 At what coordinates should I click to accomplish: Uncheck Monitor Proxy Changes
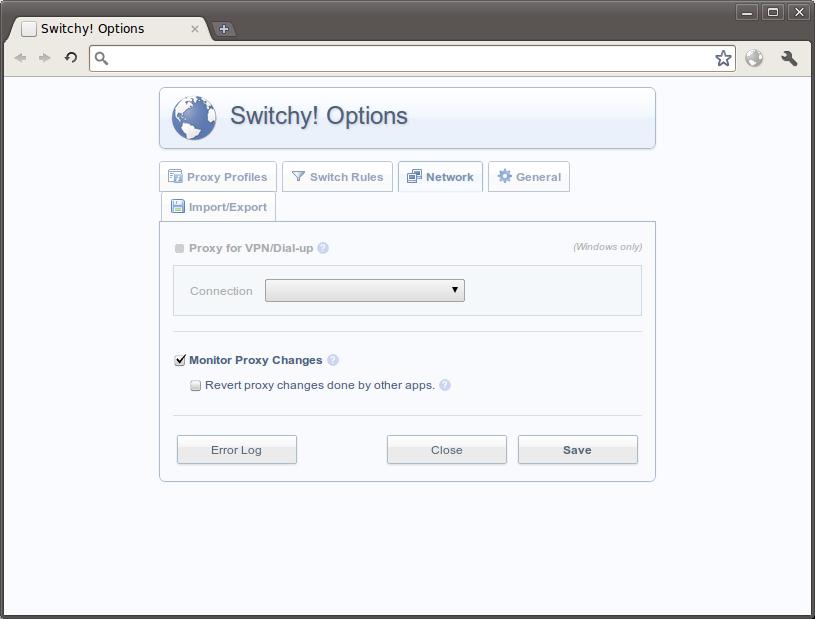coord(180,360)
